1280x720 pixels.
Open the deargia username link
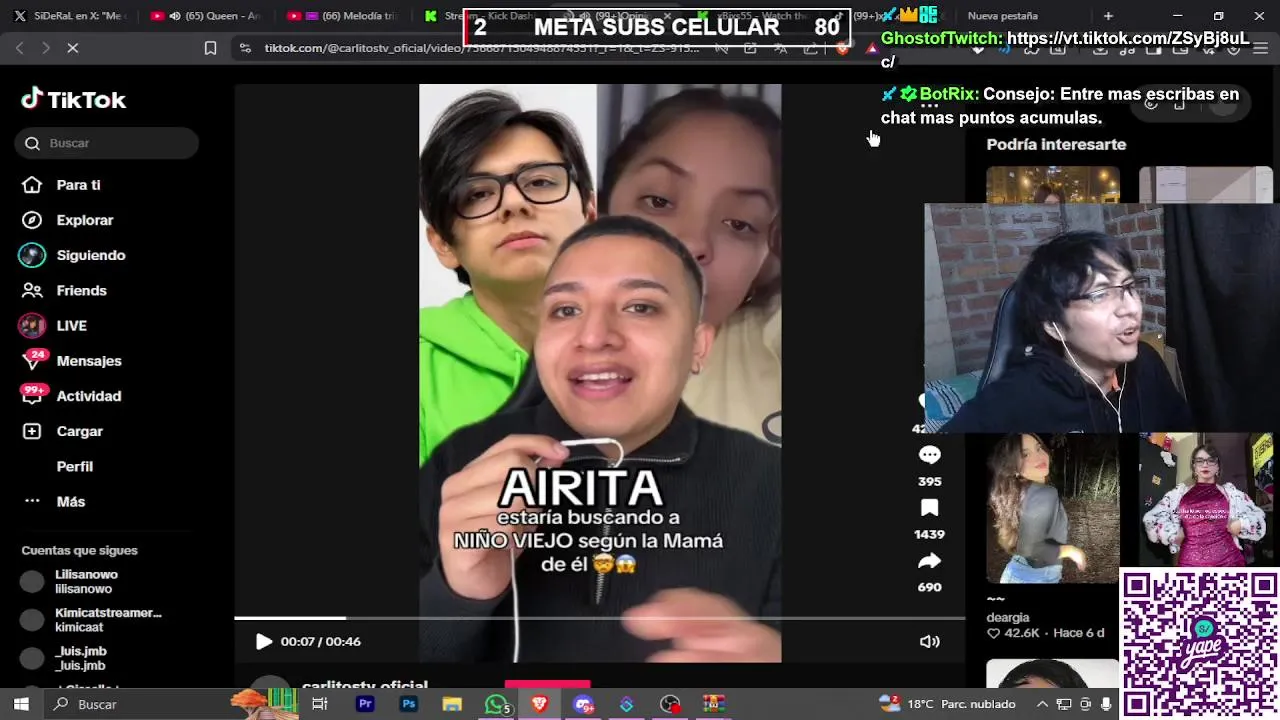pyautogui.click(x=1007, y=617)
